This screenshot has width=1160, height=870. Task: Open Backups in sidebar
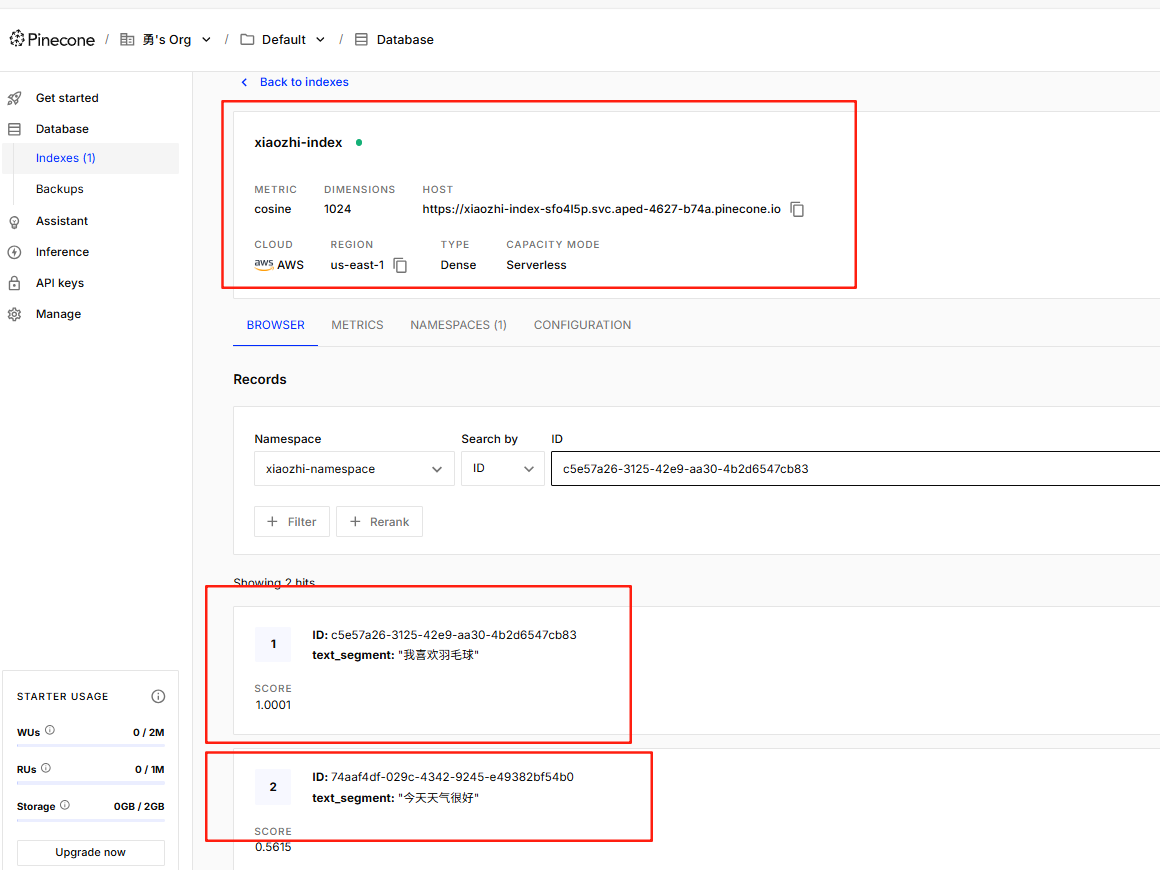point(60,189)
